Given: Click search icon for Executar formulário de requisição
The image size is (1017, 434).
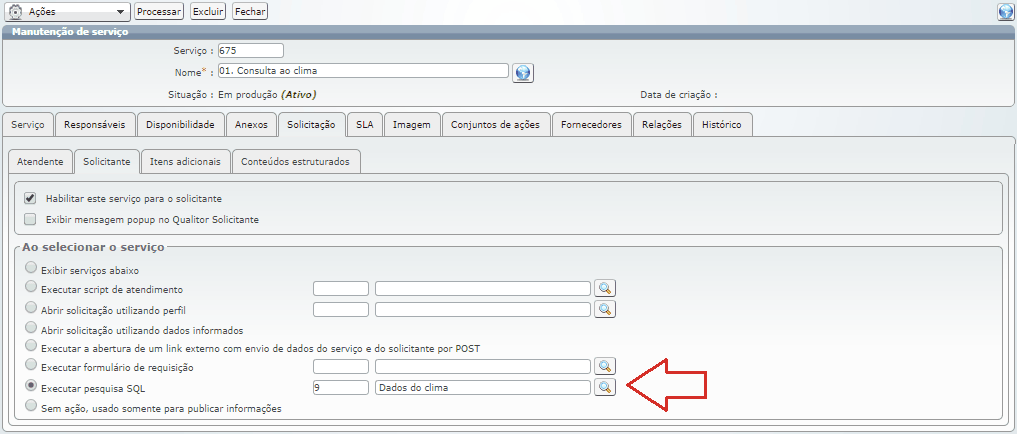Looking at the screenshot, I should click(604, 366).
